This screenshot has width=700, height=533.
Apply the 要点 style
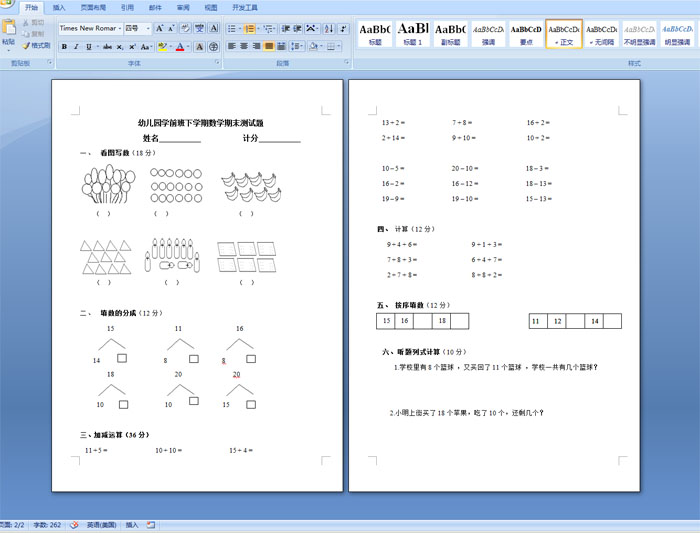coord(526,34)
